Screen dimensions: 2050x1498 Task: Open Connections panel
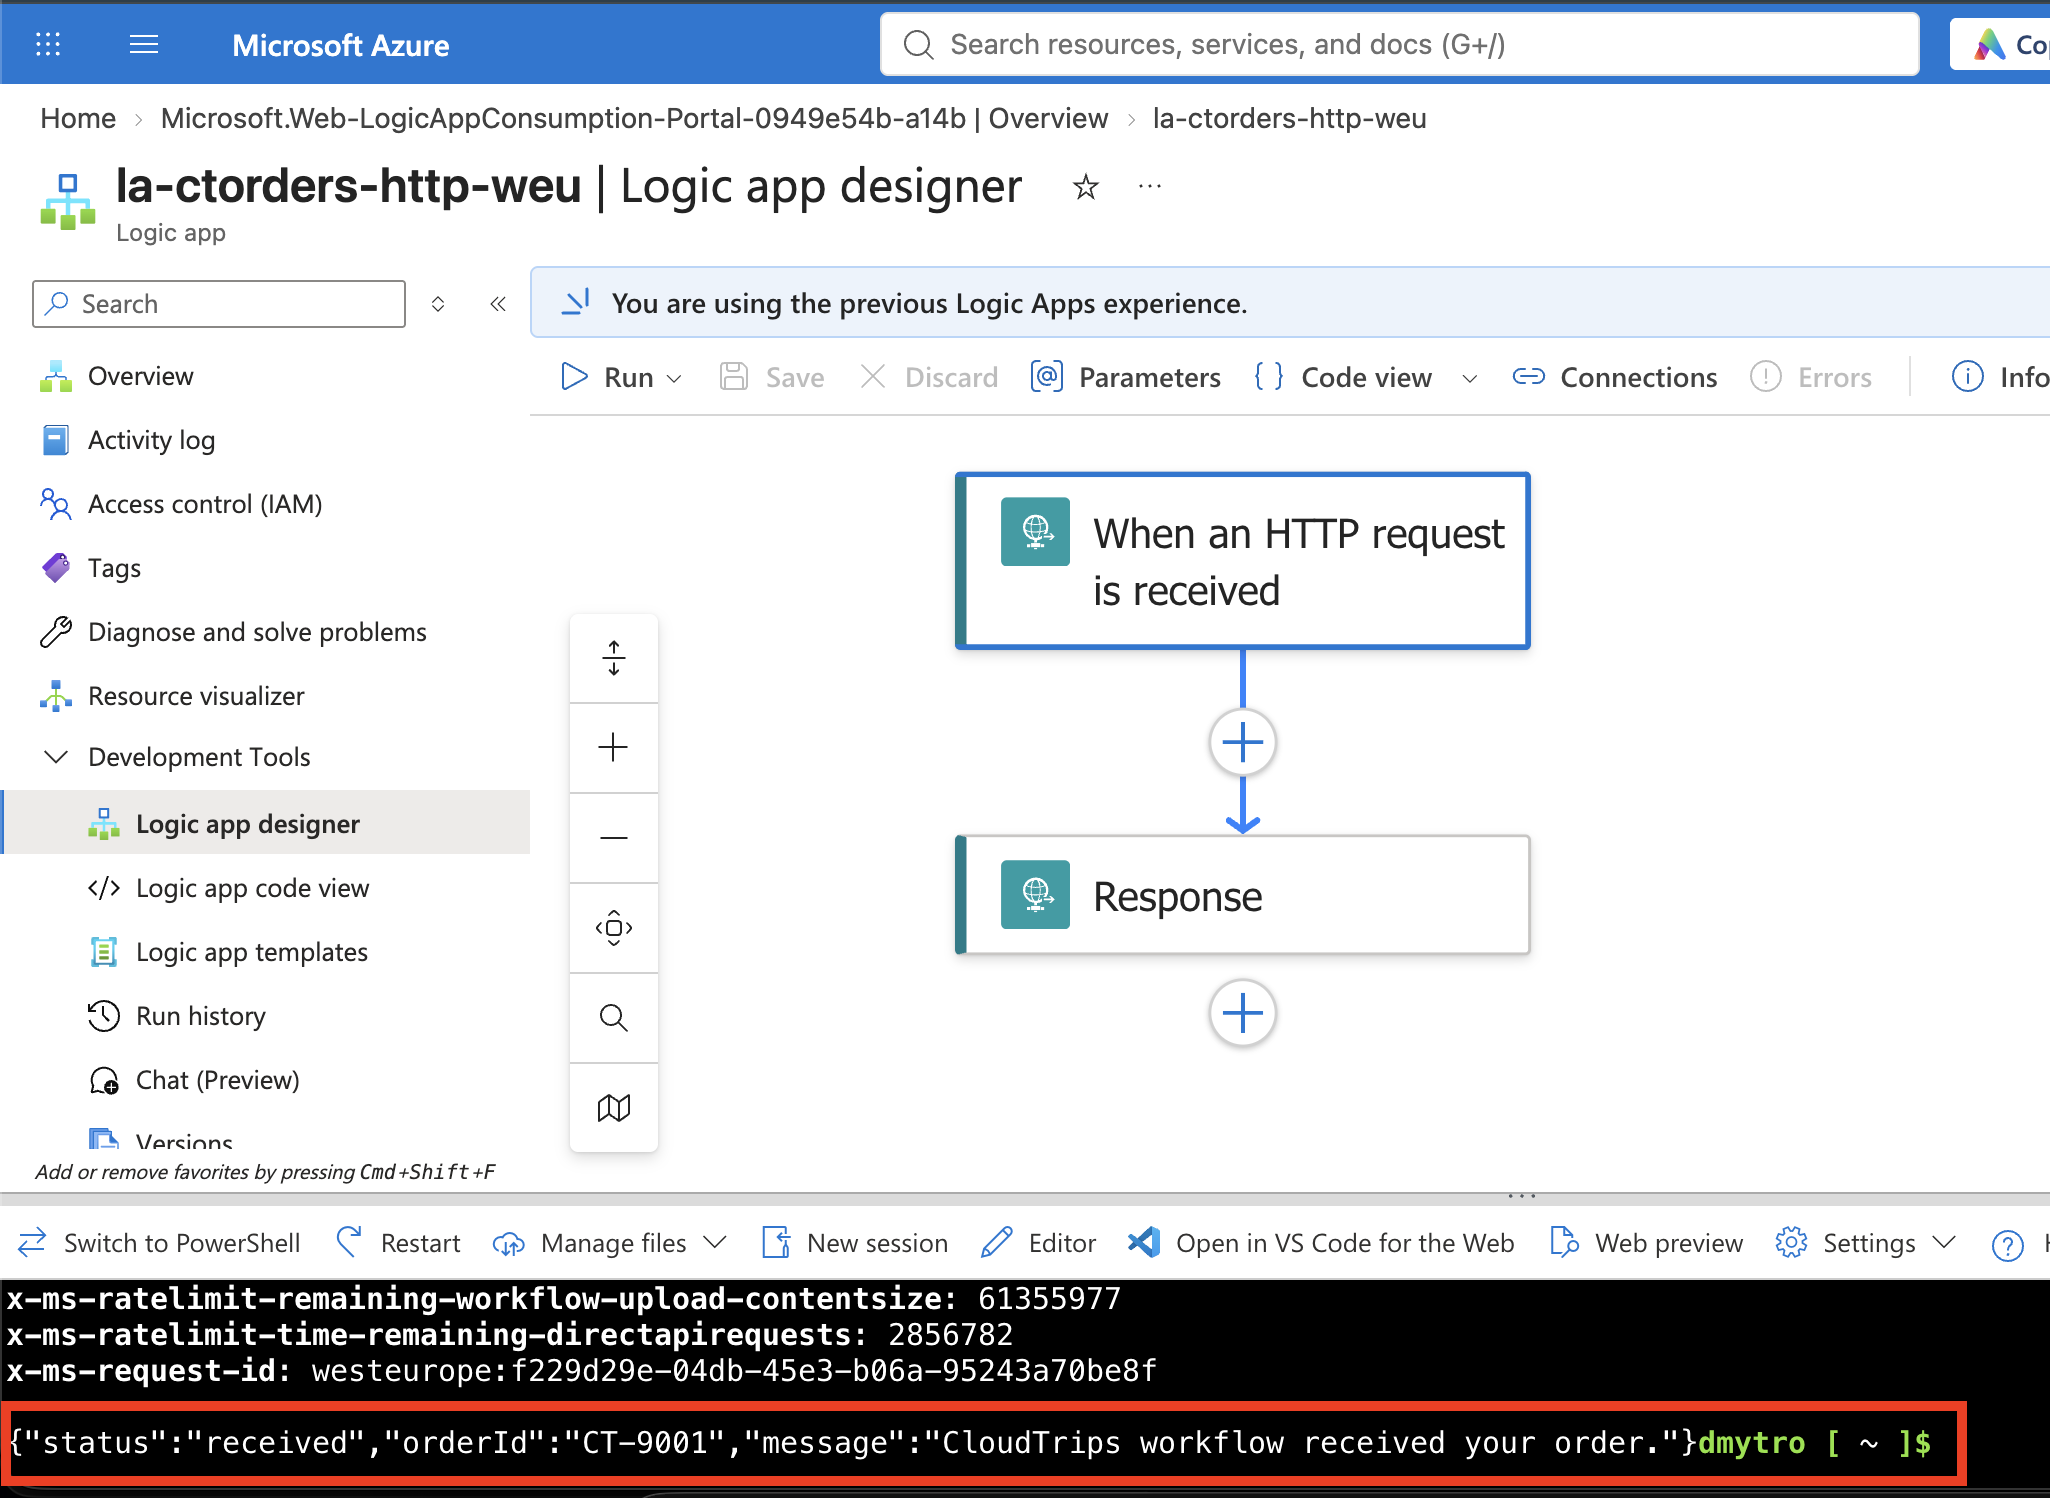pos(1615,377)
